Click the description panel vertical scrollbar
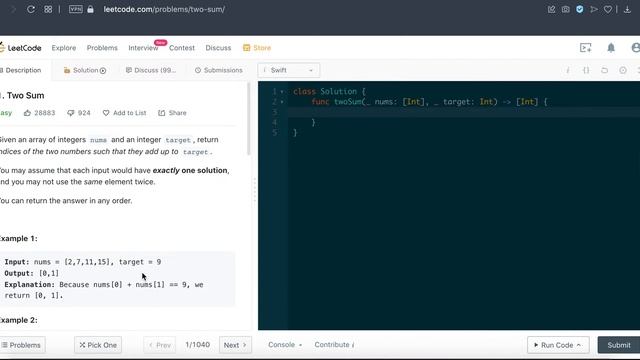640x360 pixels. coord(249,119)
